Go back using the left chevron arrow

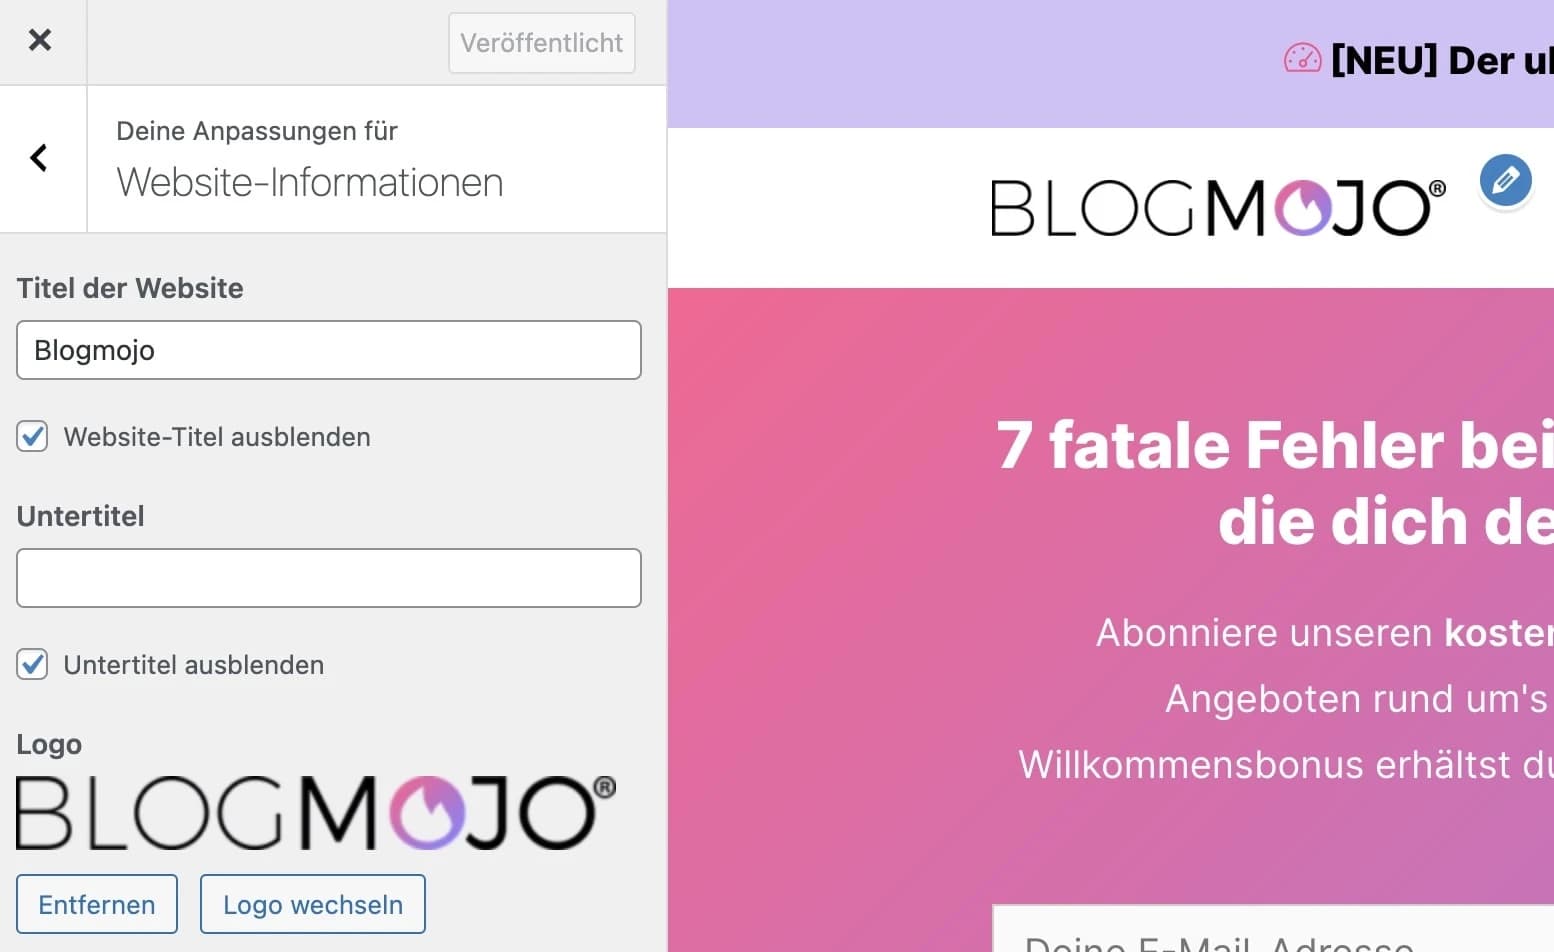coord(40,158)
